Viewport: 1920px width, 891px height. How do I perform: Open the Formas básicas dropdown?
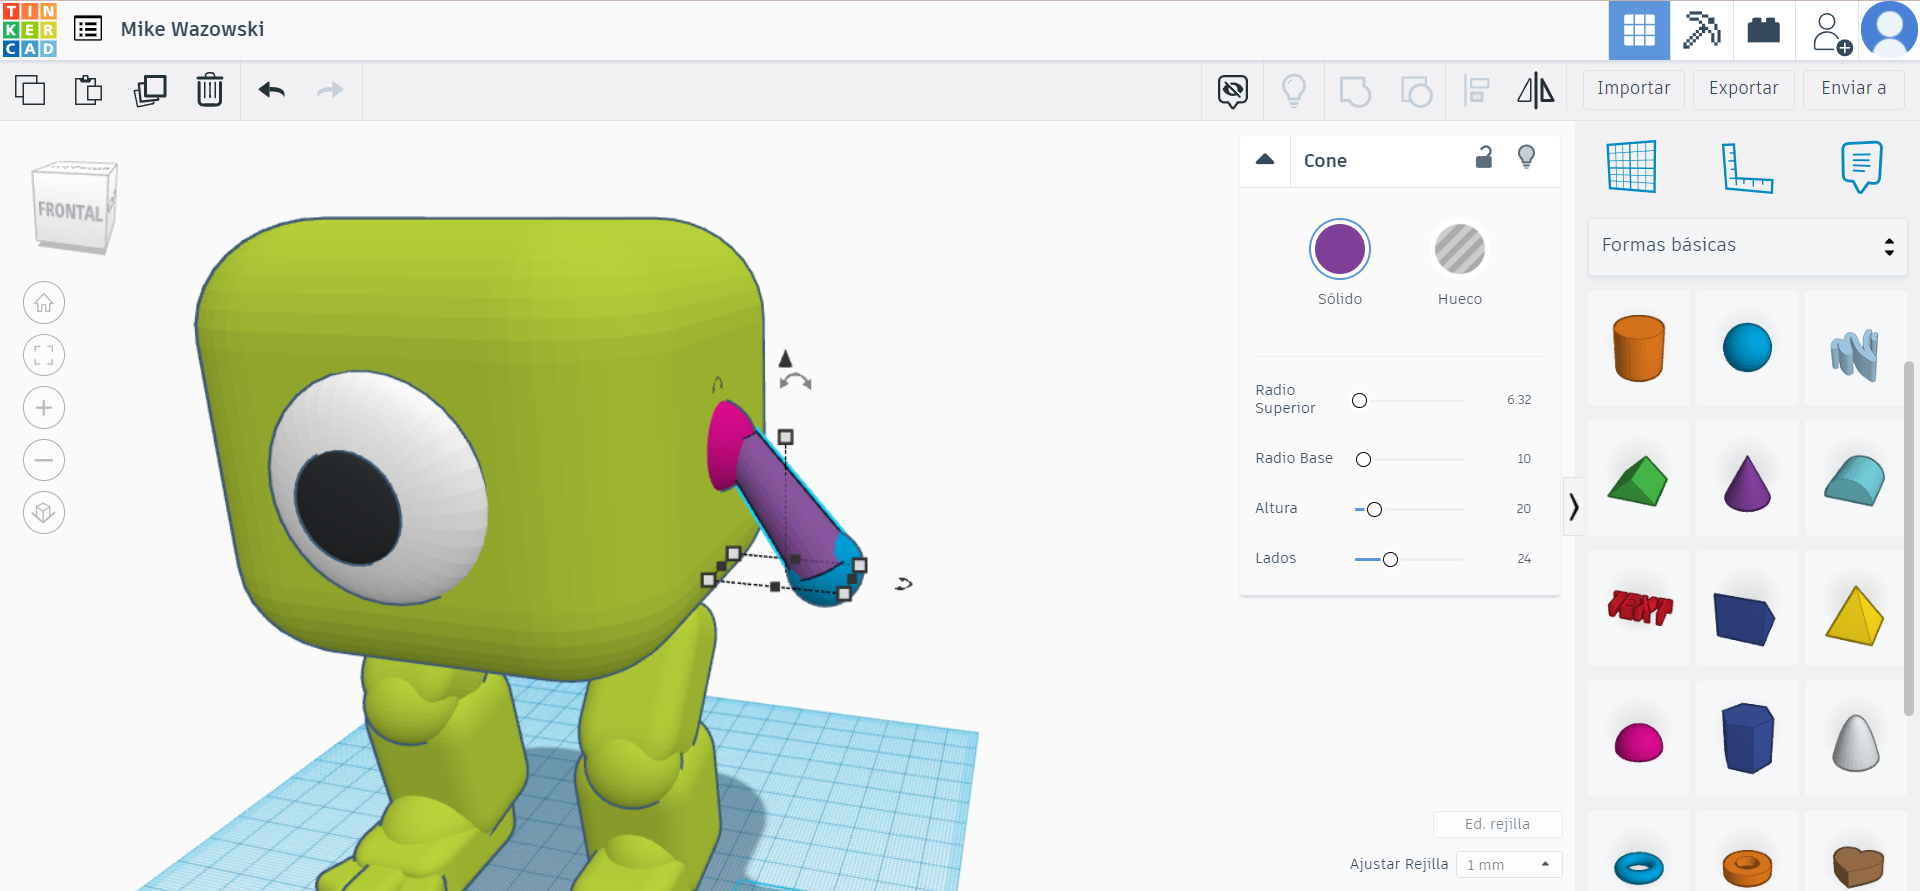(1748, 246)
